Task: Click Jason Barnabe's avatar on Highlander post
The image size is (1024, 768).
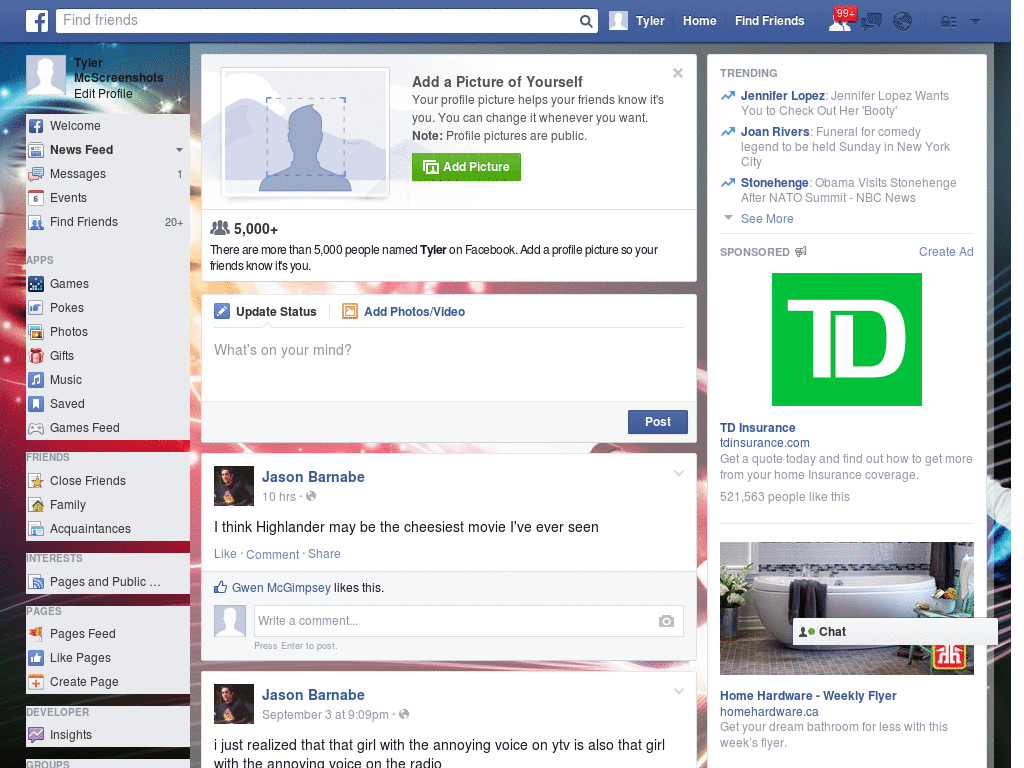Action: (x=234, y=486)
